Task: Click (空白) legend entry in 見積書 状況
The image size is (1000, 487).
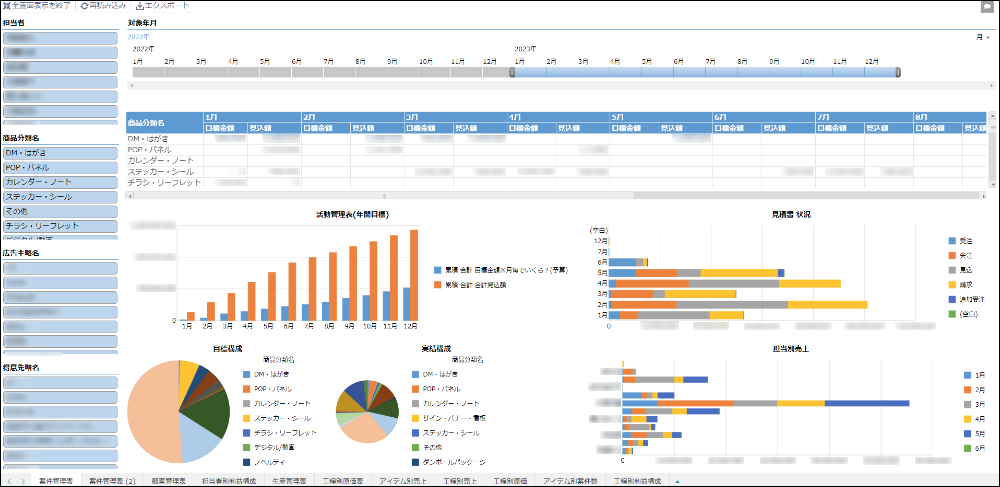Action: 963,314
